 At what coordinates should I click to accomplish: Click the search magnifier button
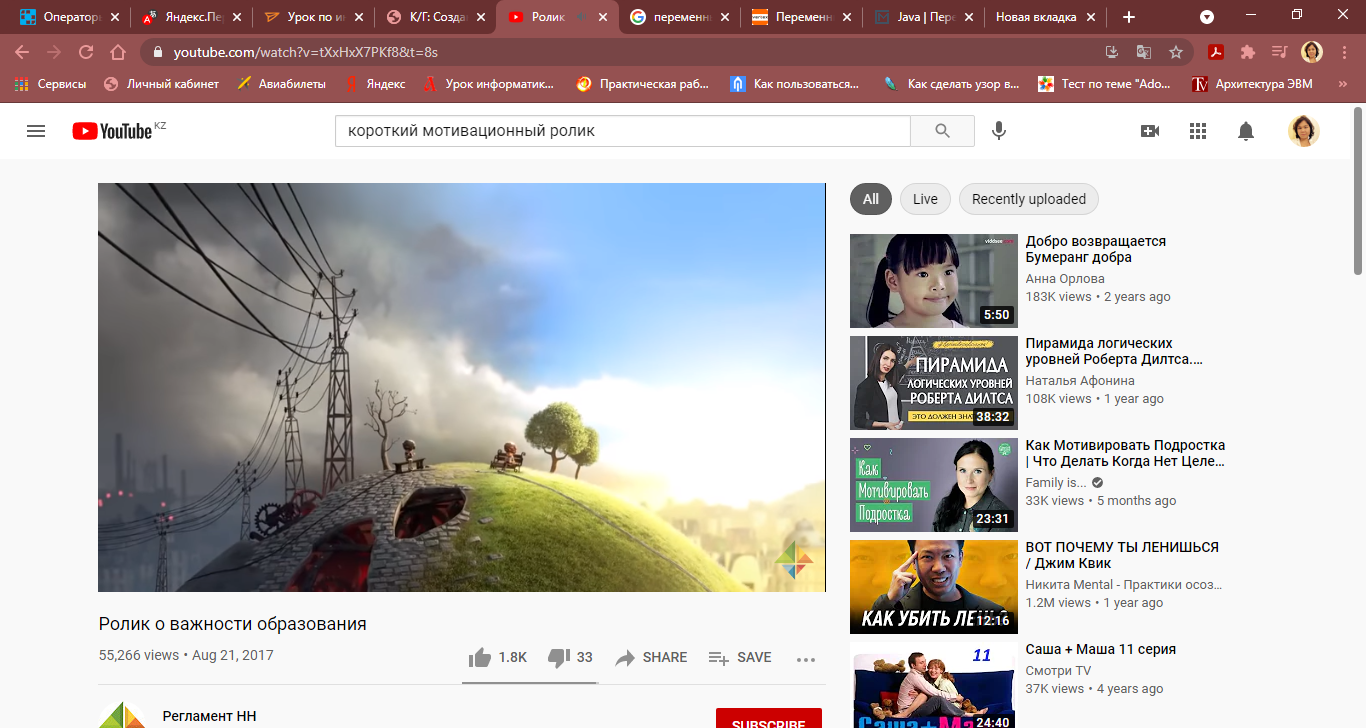942,131
